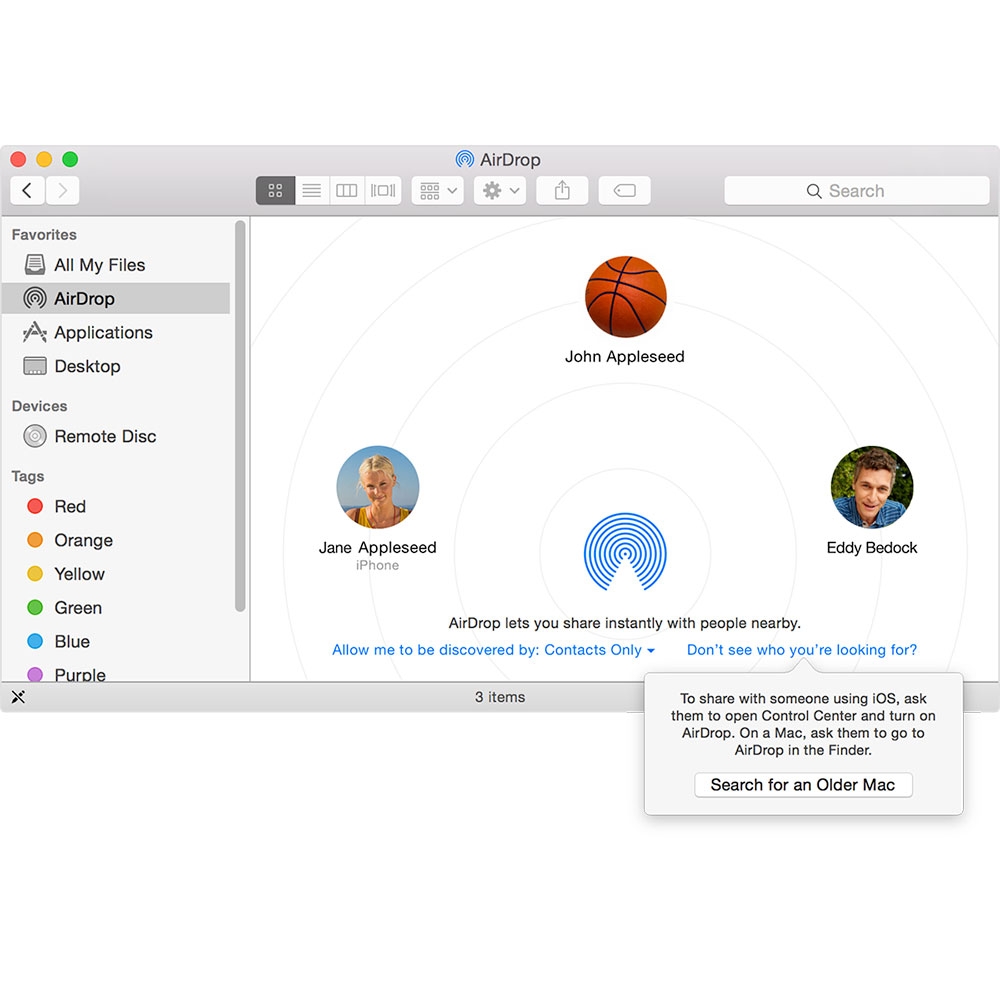This screenshot has height=1000, width=1000.
Task: Select the Green tag
Action: point(116,608)
